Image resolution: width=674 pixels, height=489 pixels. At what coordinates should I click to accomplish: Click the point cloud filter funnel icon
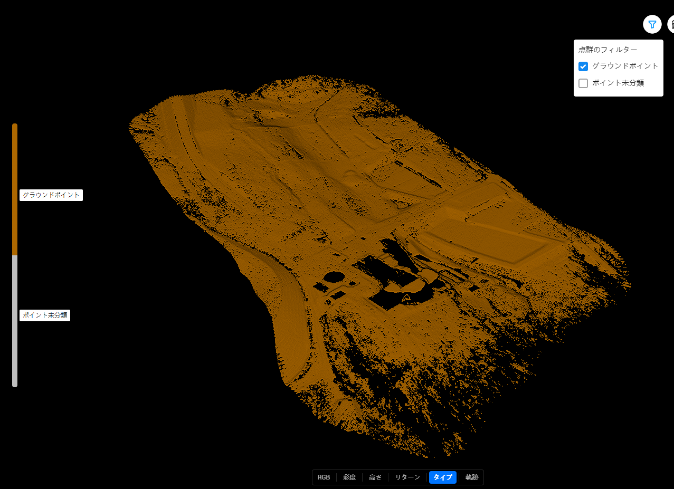pyautogui.click(x=652, y=24)
